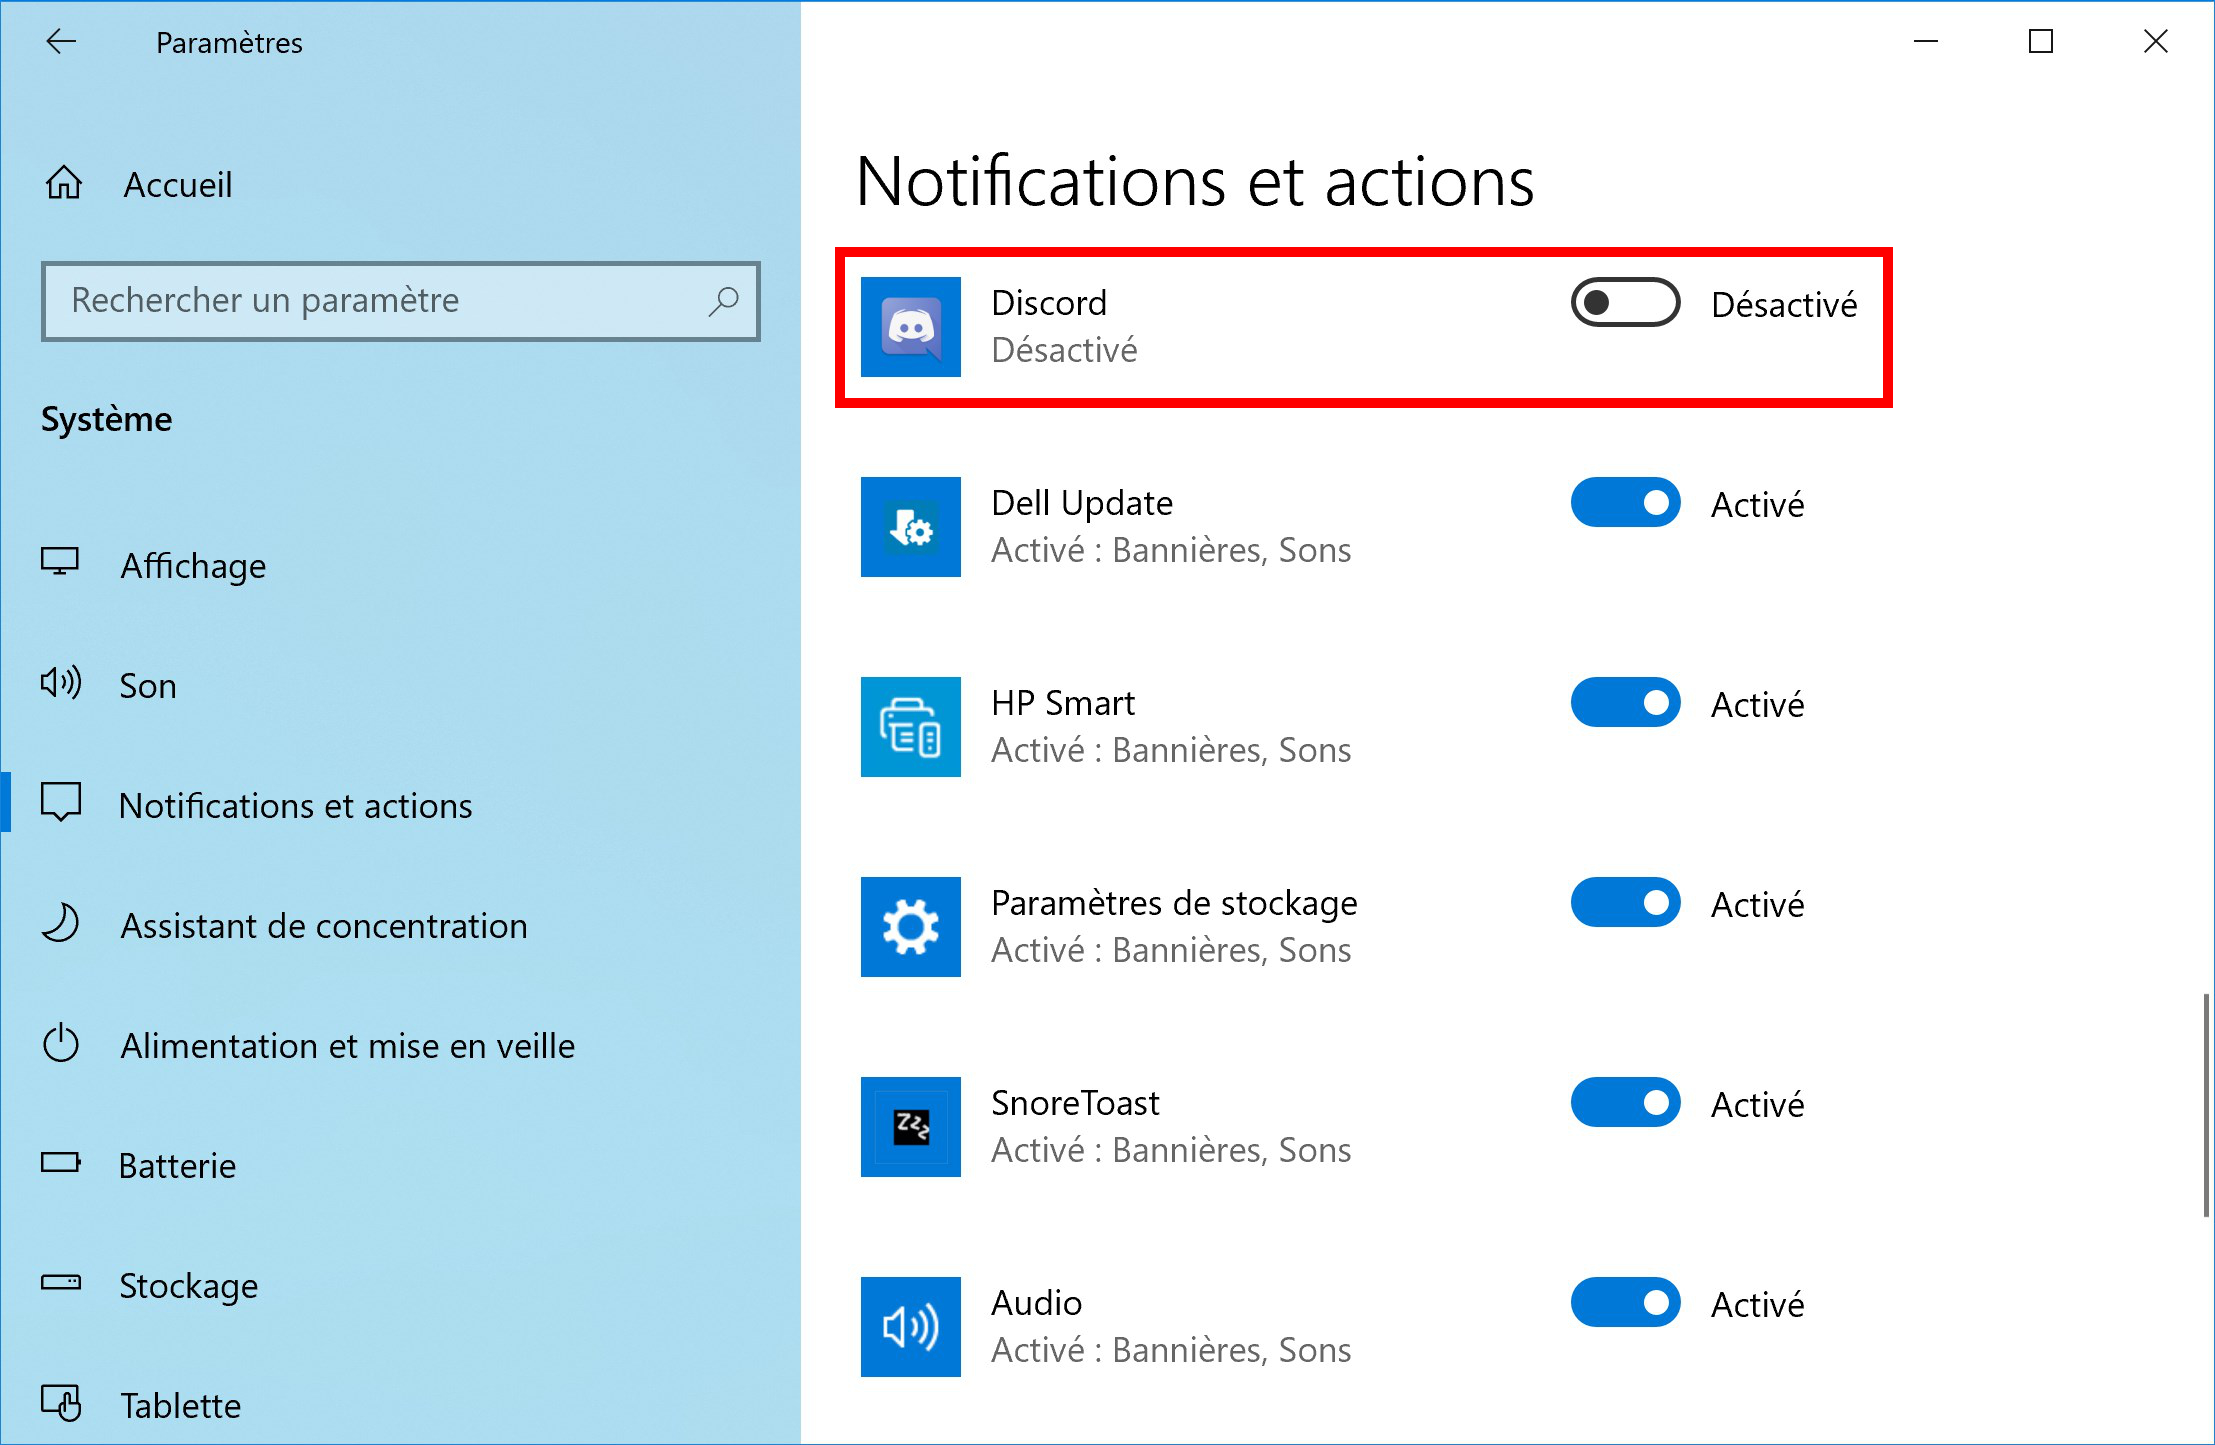Click the Notifications et actions sidebar icon
2215x1445 pixels.
pyautogui.click(x=60, y=803)
